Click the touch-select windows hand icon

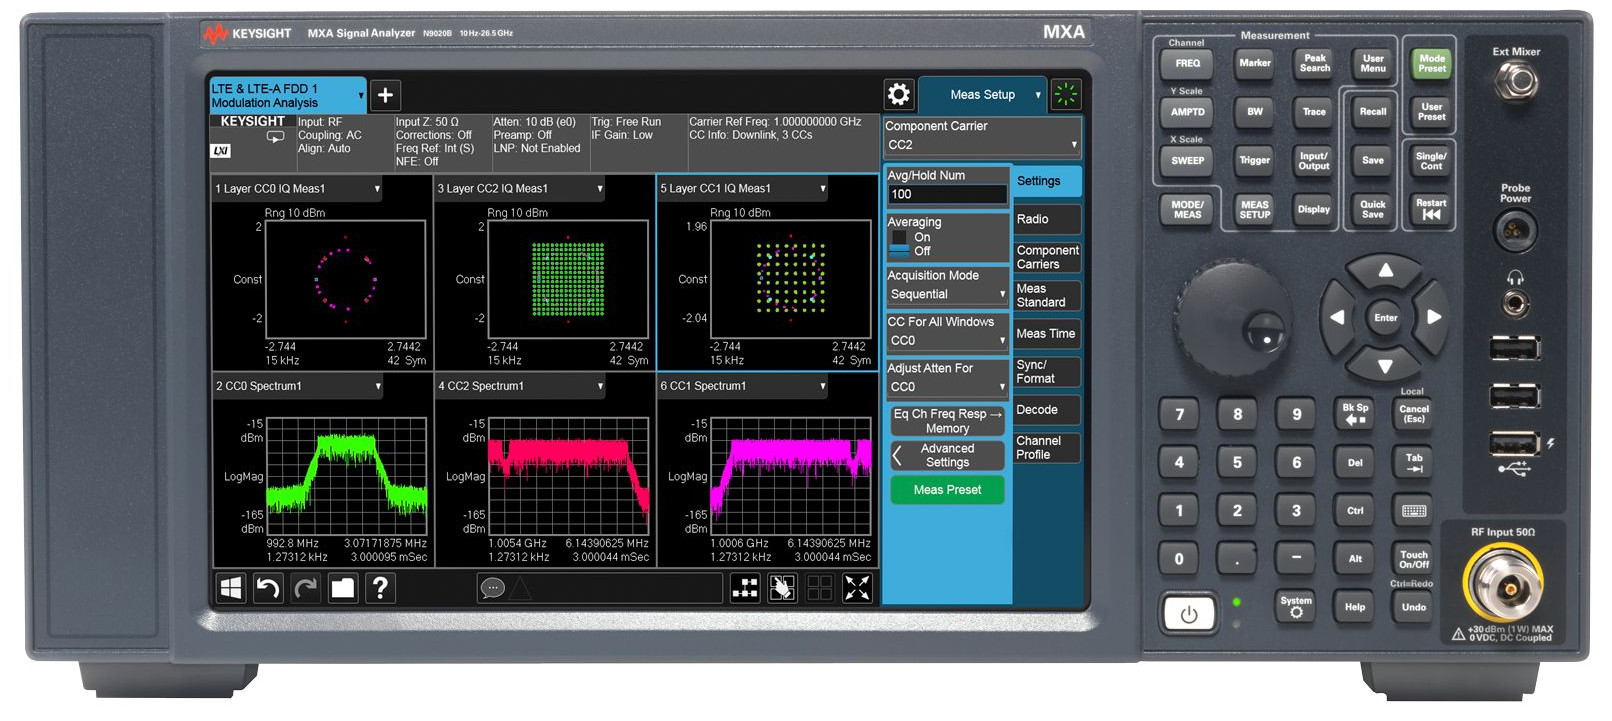pos(782,588)
